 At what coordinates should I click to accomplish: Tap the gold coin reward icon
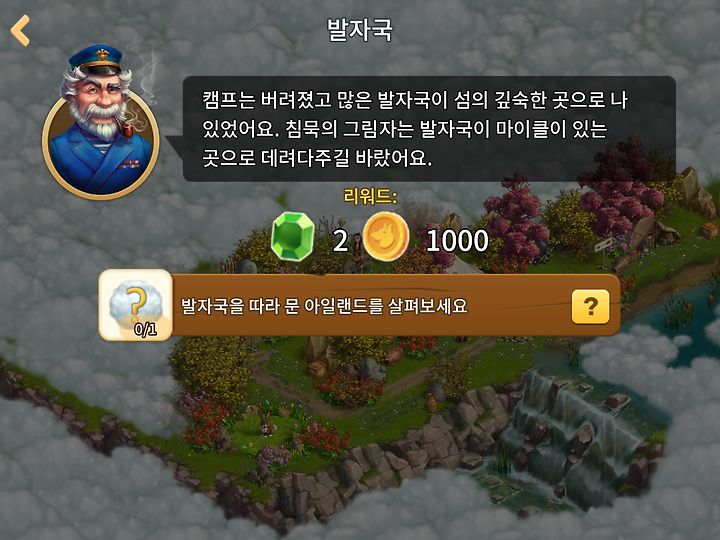coord(386,237)
